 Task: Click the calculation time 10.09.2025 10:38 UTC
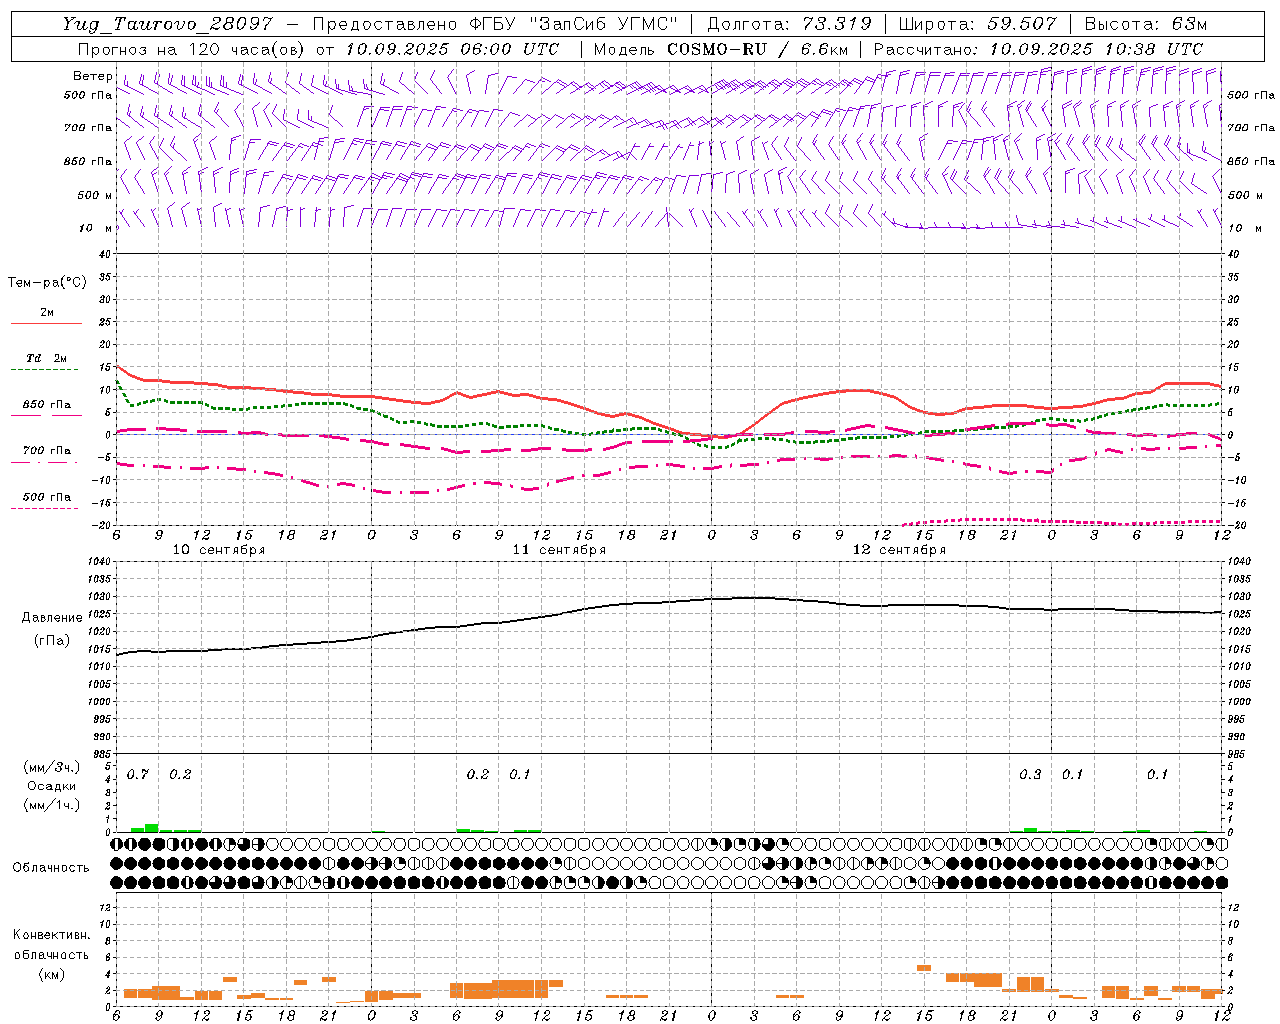(x=1096, y=49)
